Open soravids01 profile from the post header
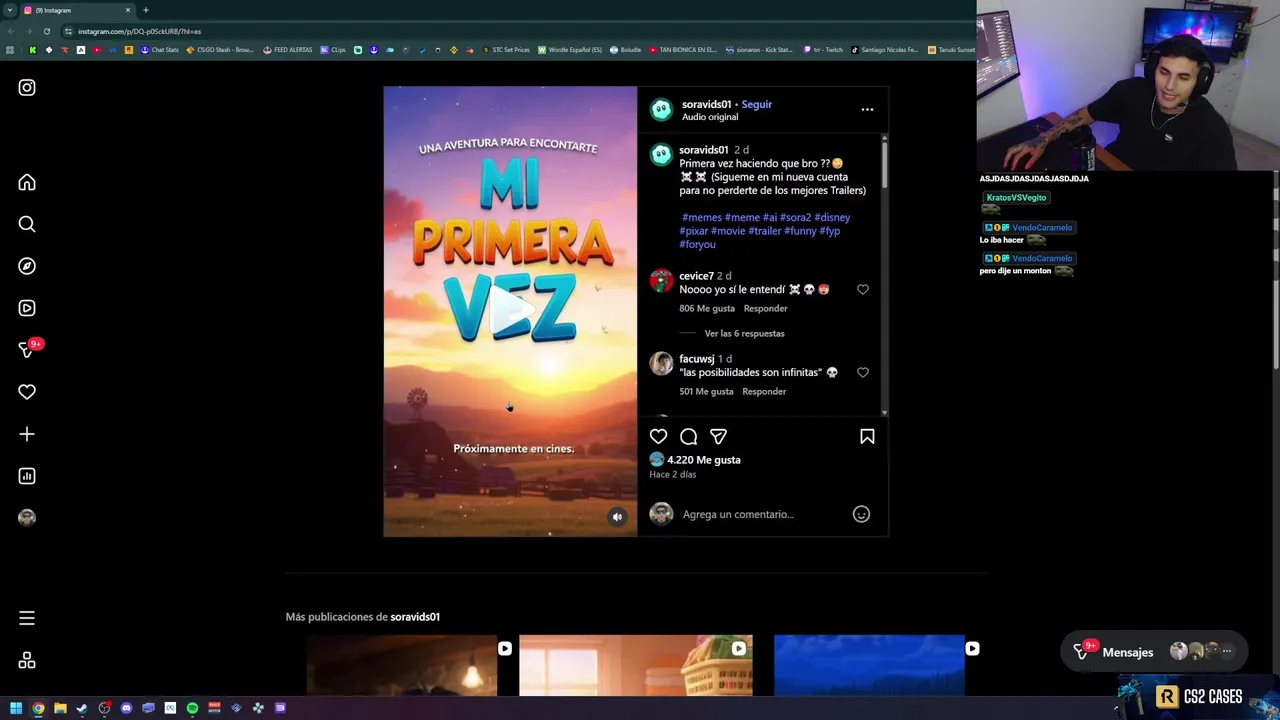The width and height of the screenshot is (1280, 720). click(706, 104)
